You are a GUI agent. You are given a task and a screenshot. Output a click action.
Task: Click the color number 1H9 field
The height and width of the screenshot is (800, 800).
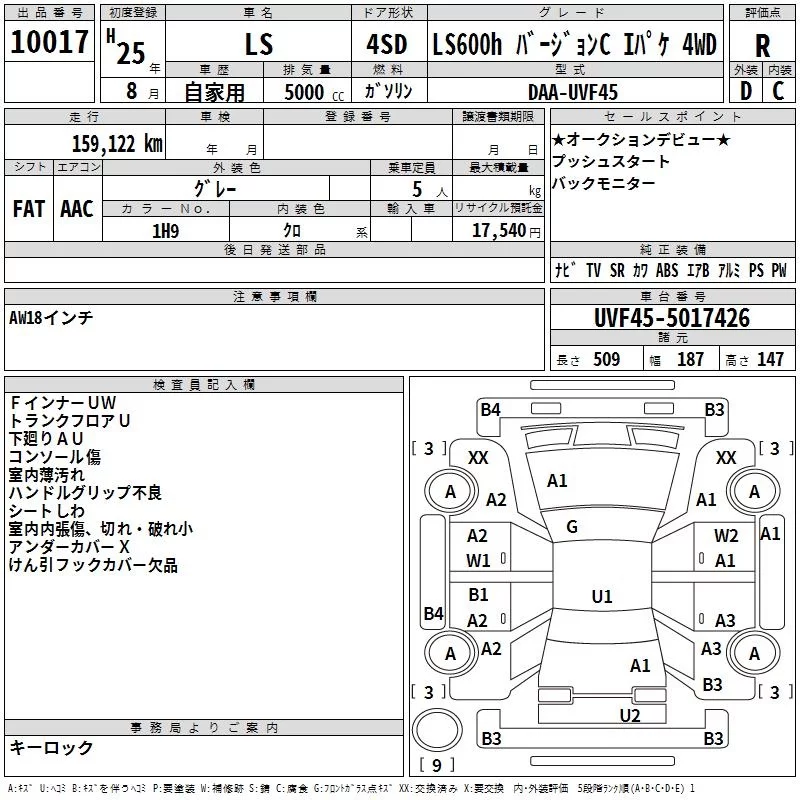165,230
